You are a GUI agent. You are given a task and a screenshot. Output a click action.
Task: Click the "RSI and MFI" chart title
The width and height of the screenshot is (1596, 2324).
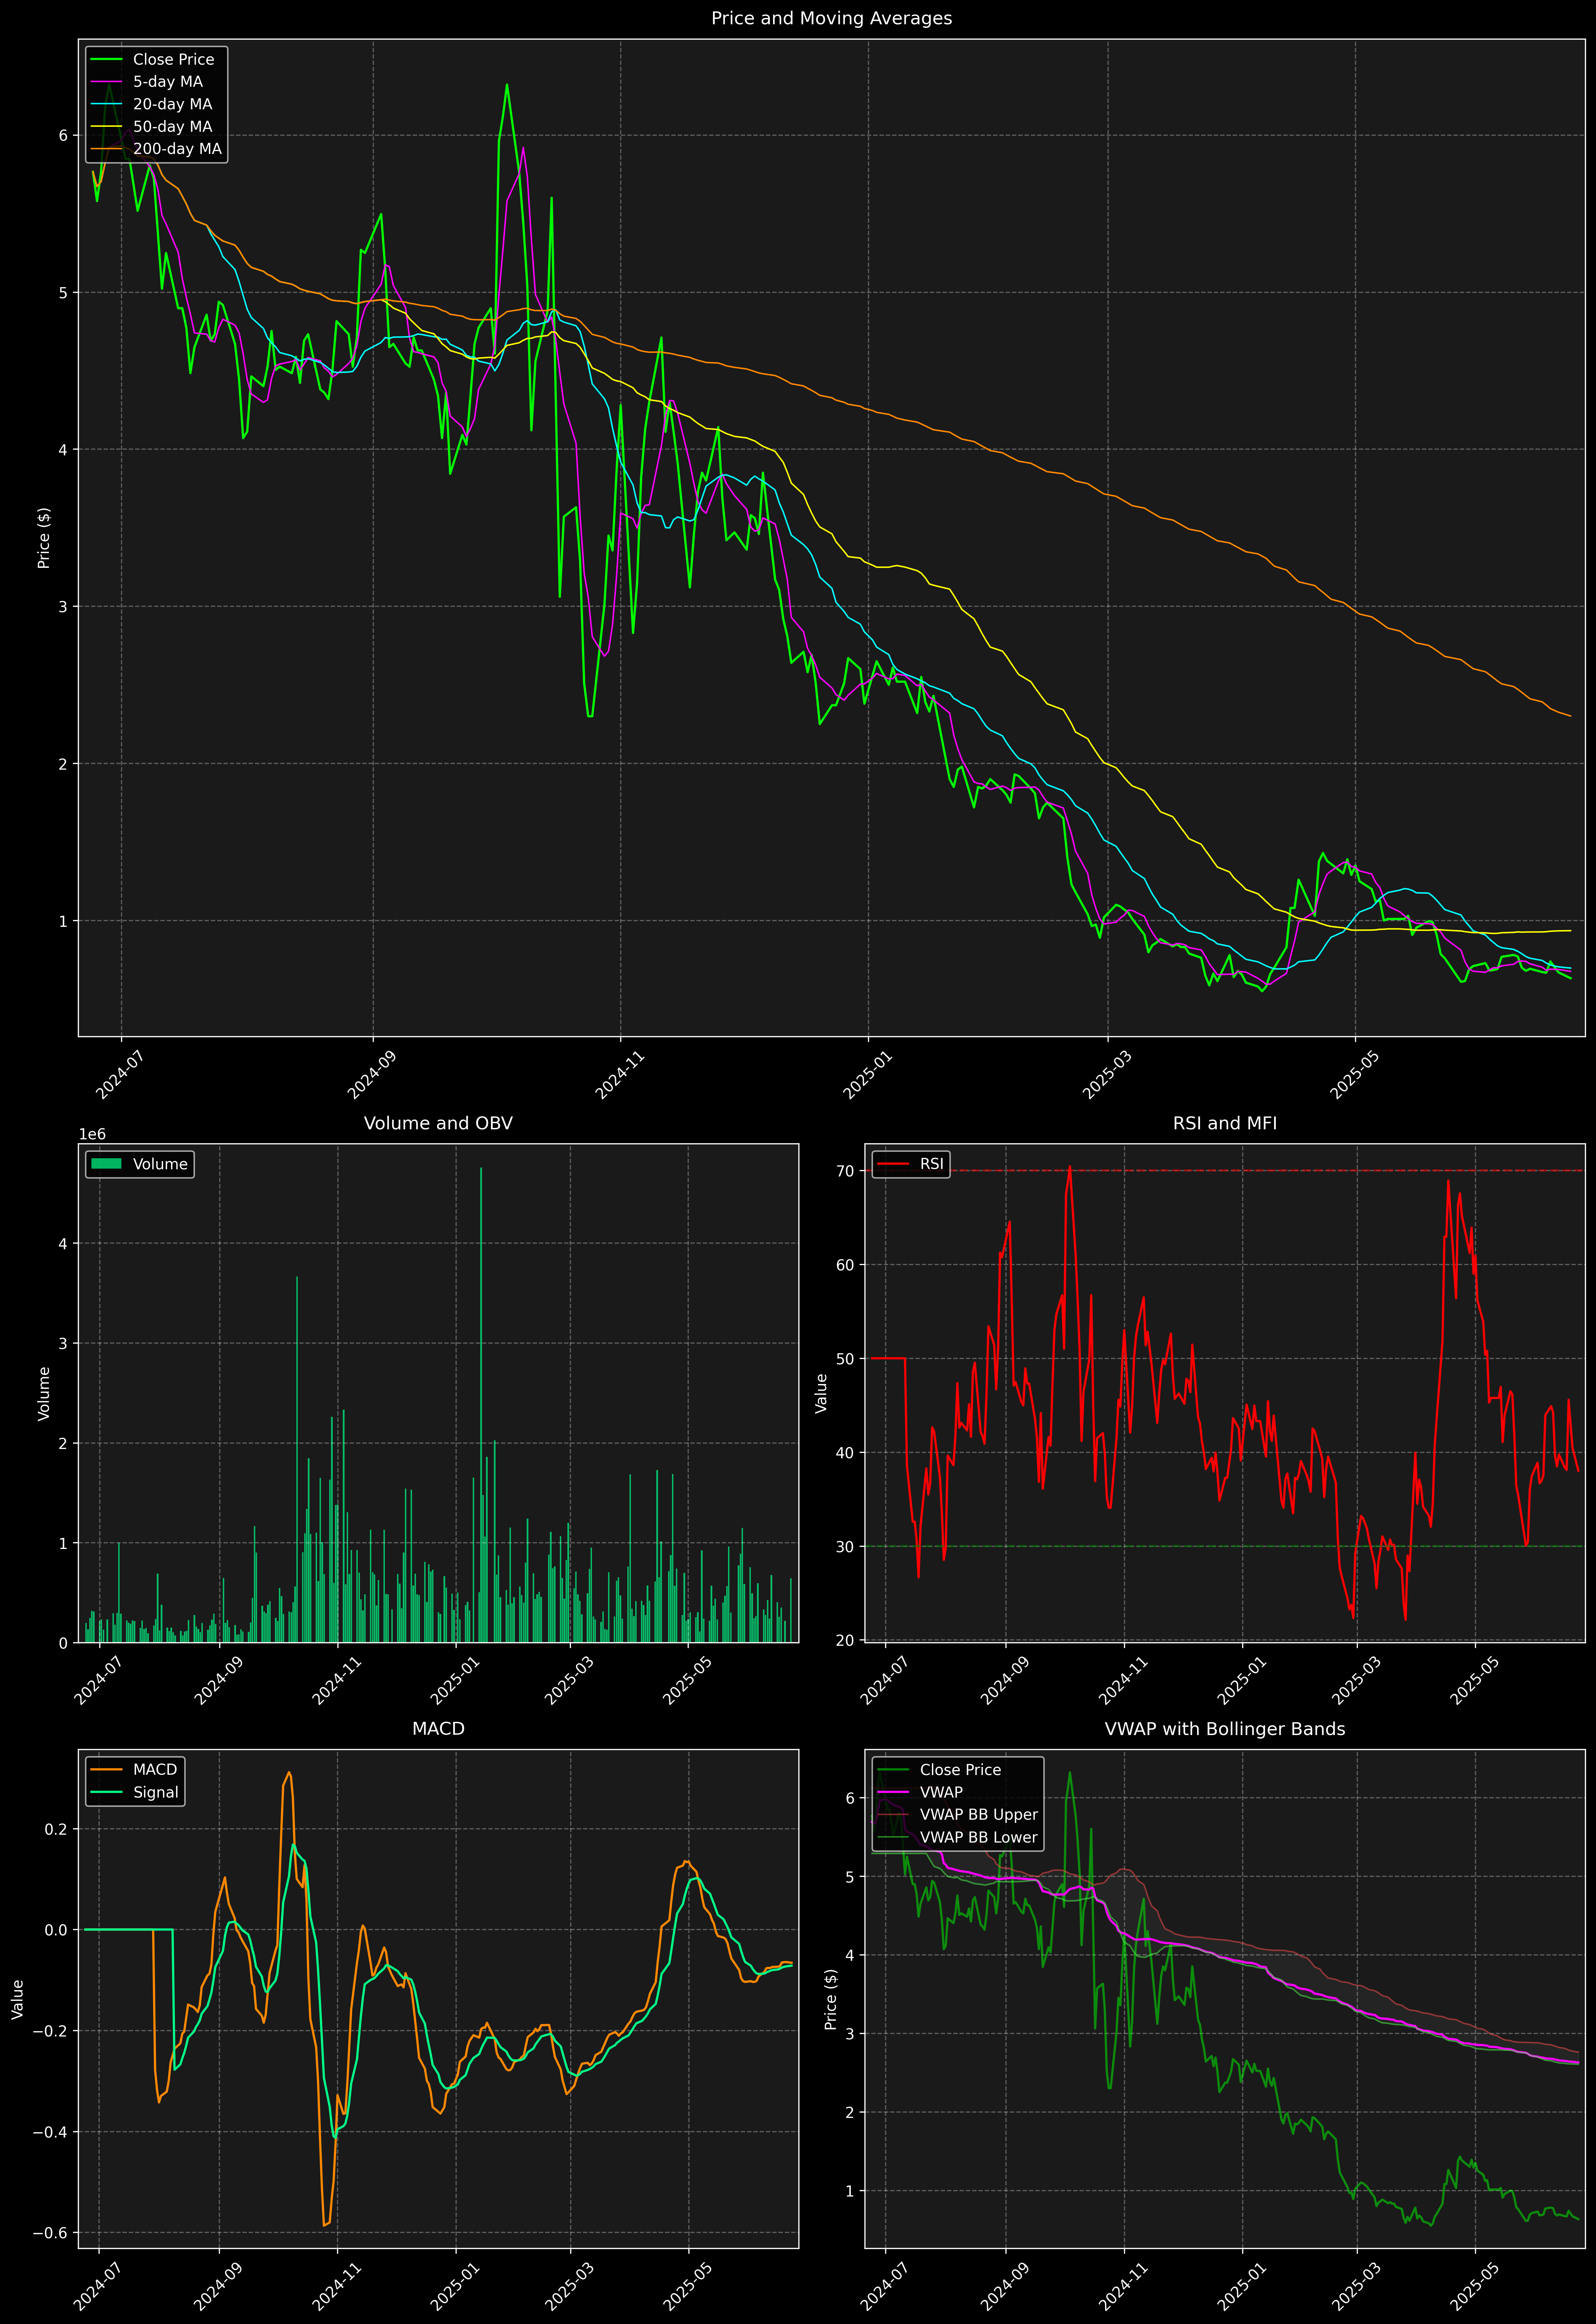point(1225,1123)
